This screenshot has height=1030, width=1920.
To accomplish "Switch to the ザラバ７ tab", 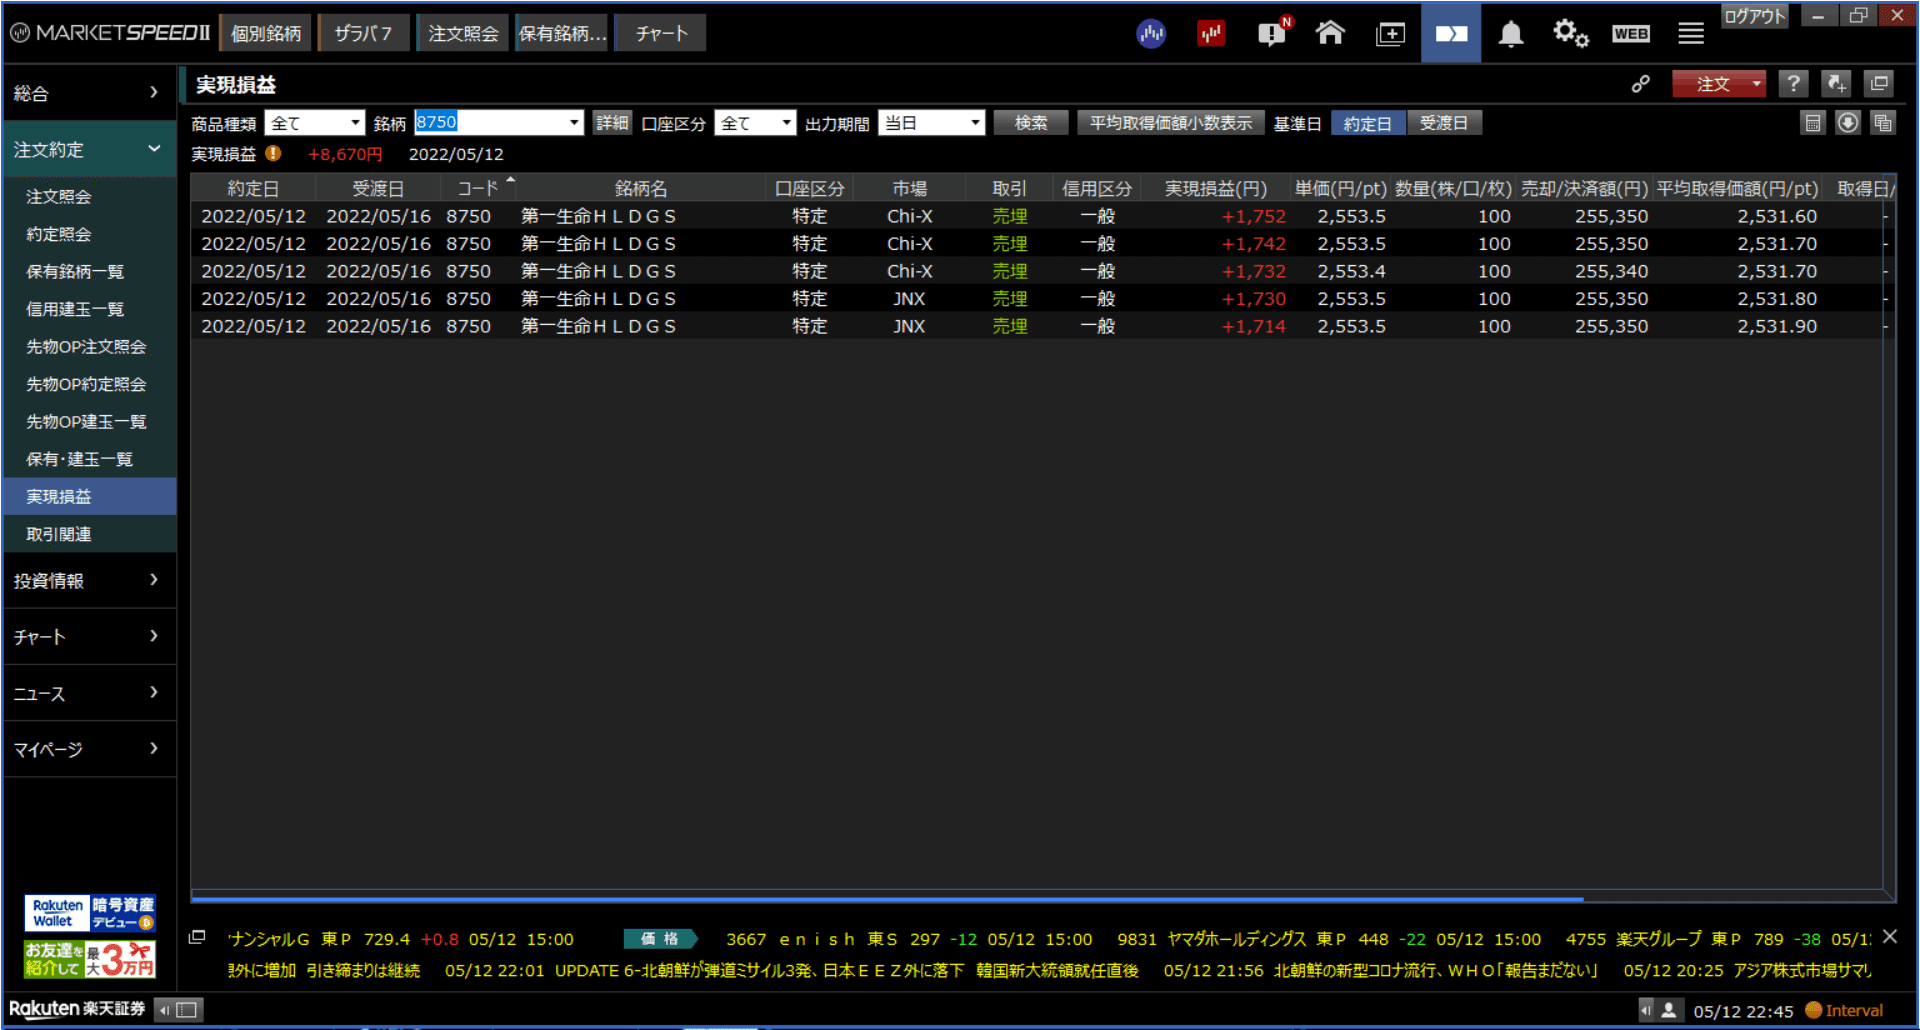I will 363,33.
